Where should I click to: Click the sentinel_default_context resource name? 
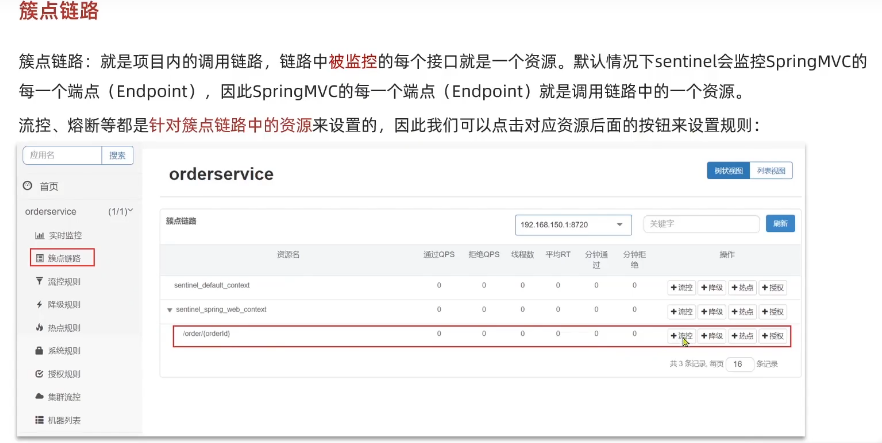coord(212,286)
